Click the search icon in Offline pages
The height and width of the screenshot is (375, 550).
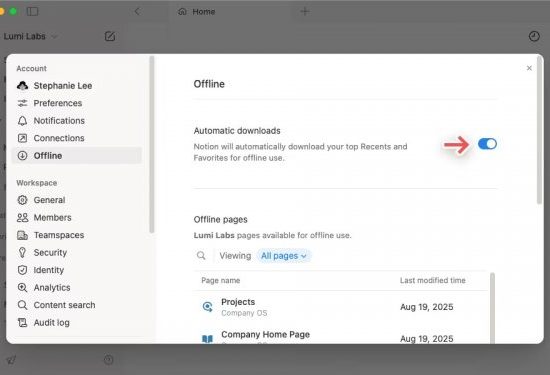pyautogui.click(x=201, y=255)
